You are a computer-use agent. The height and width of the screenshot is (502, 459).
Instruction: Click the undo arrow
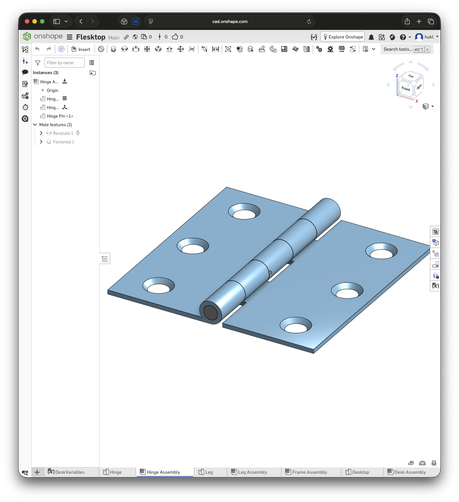37,49
